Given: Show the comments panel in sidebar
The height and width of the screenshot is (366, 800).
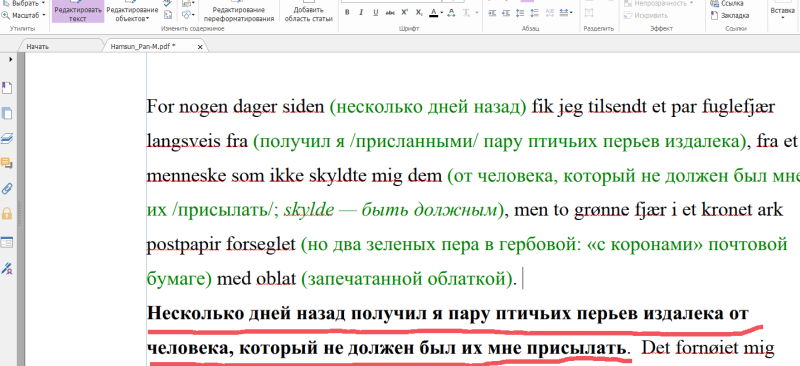Looking at the screenshot, I should click(x=7, y=163).
